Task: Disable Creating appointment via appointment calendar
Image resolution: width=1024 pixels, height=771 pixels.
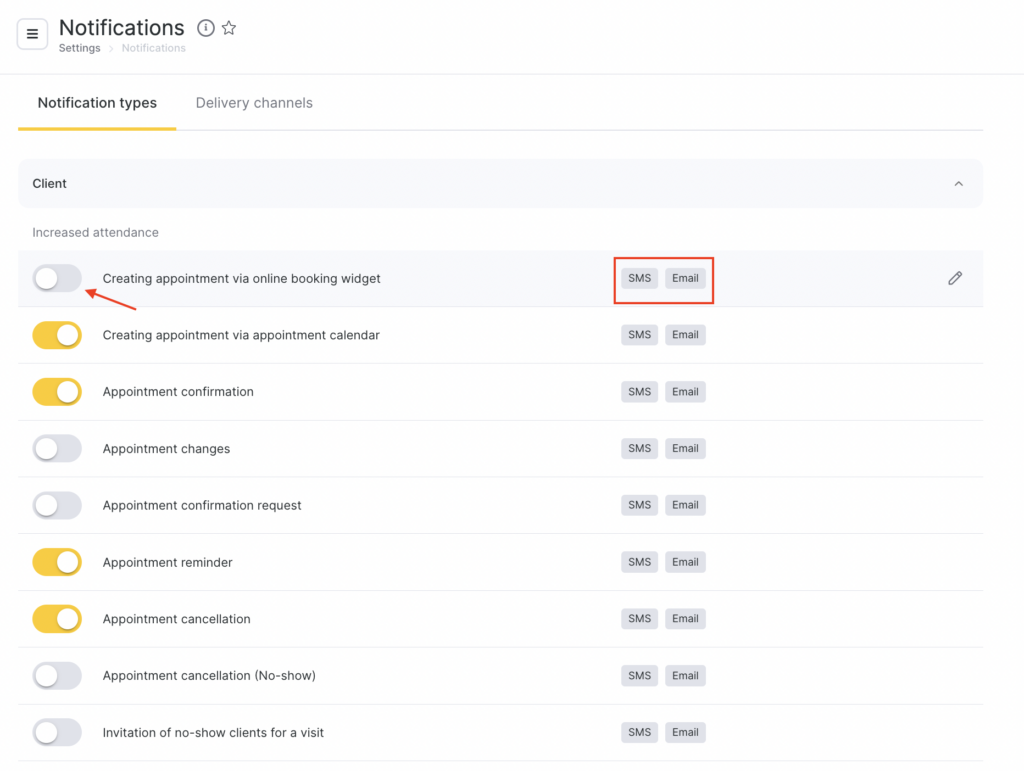Action: [57, 335]
